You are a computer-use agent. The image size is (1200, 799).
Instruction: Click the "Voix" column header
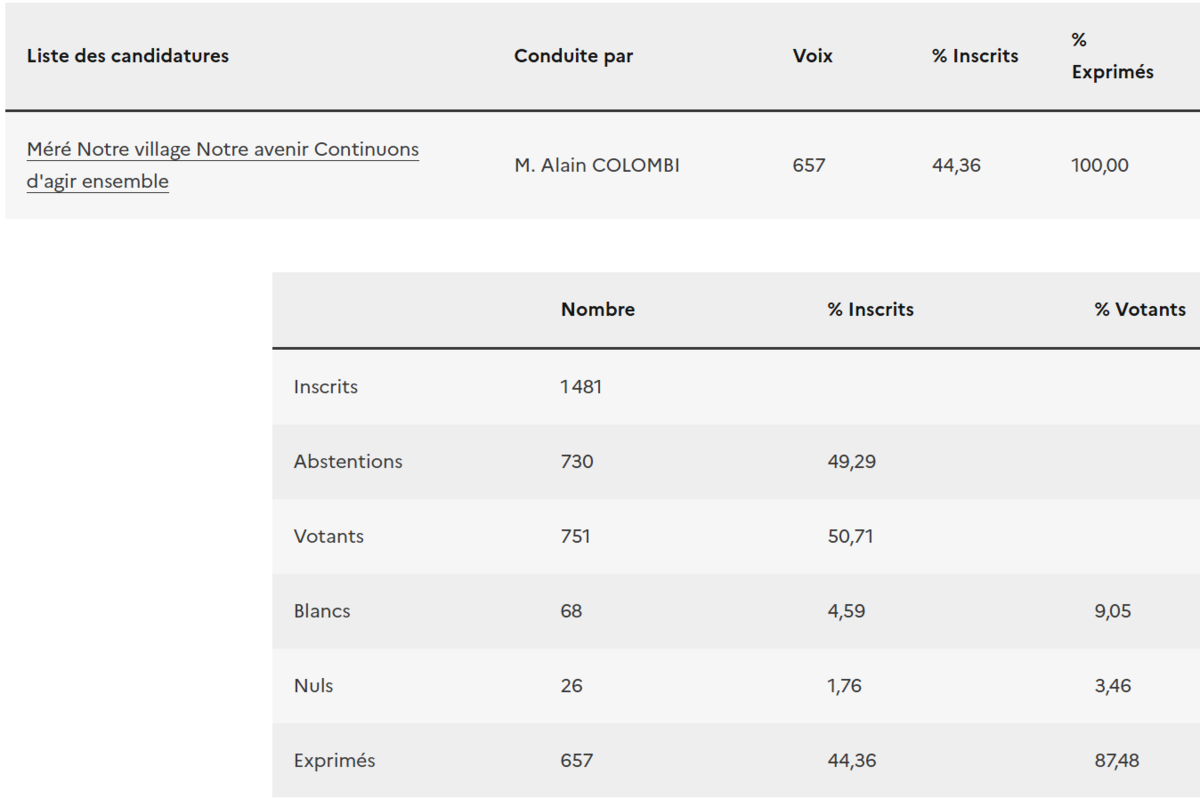click(x=812, y=56)
